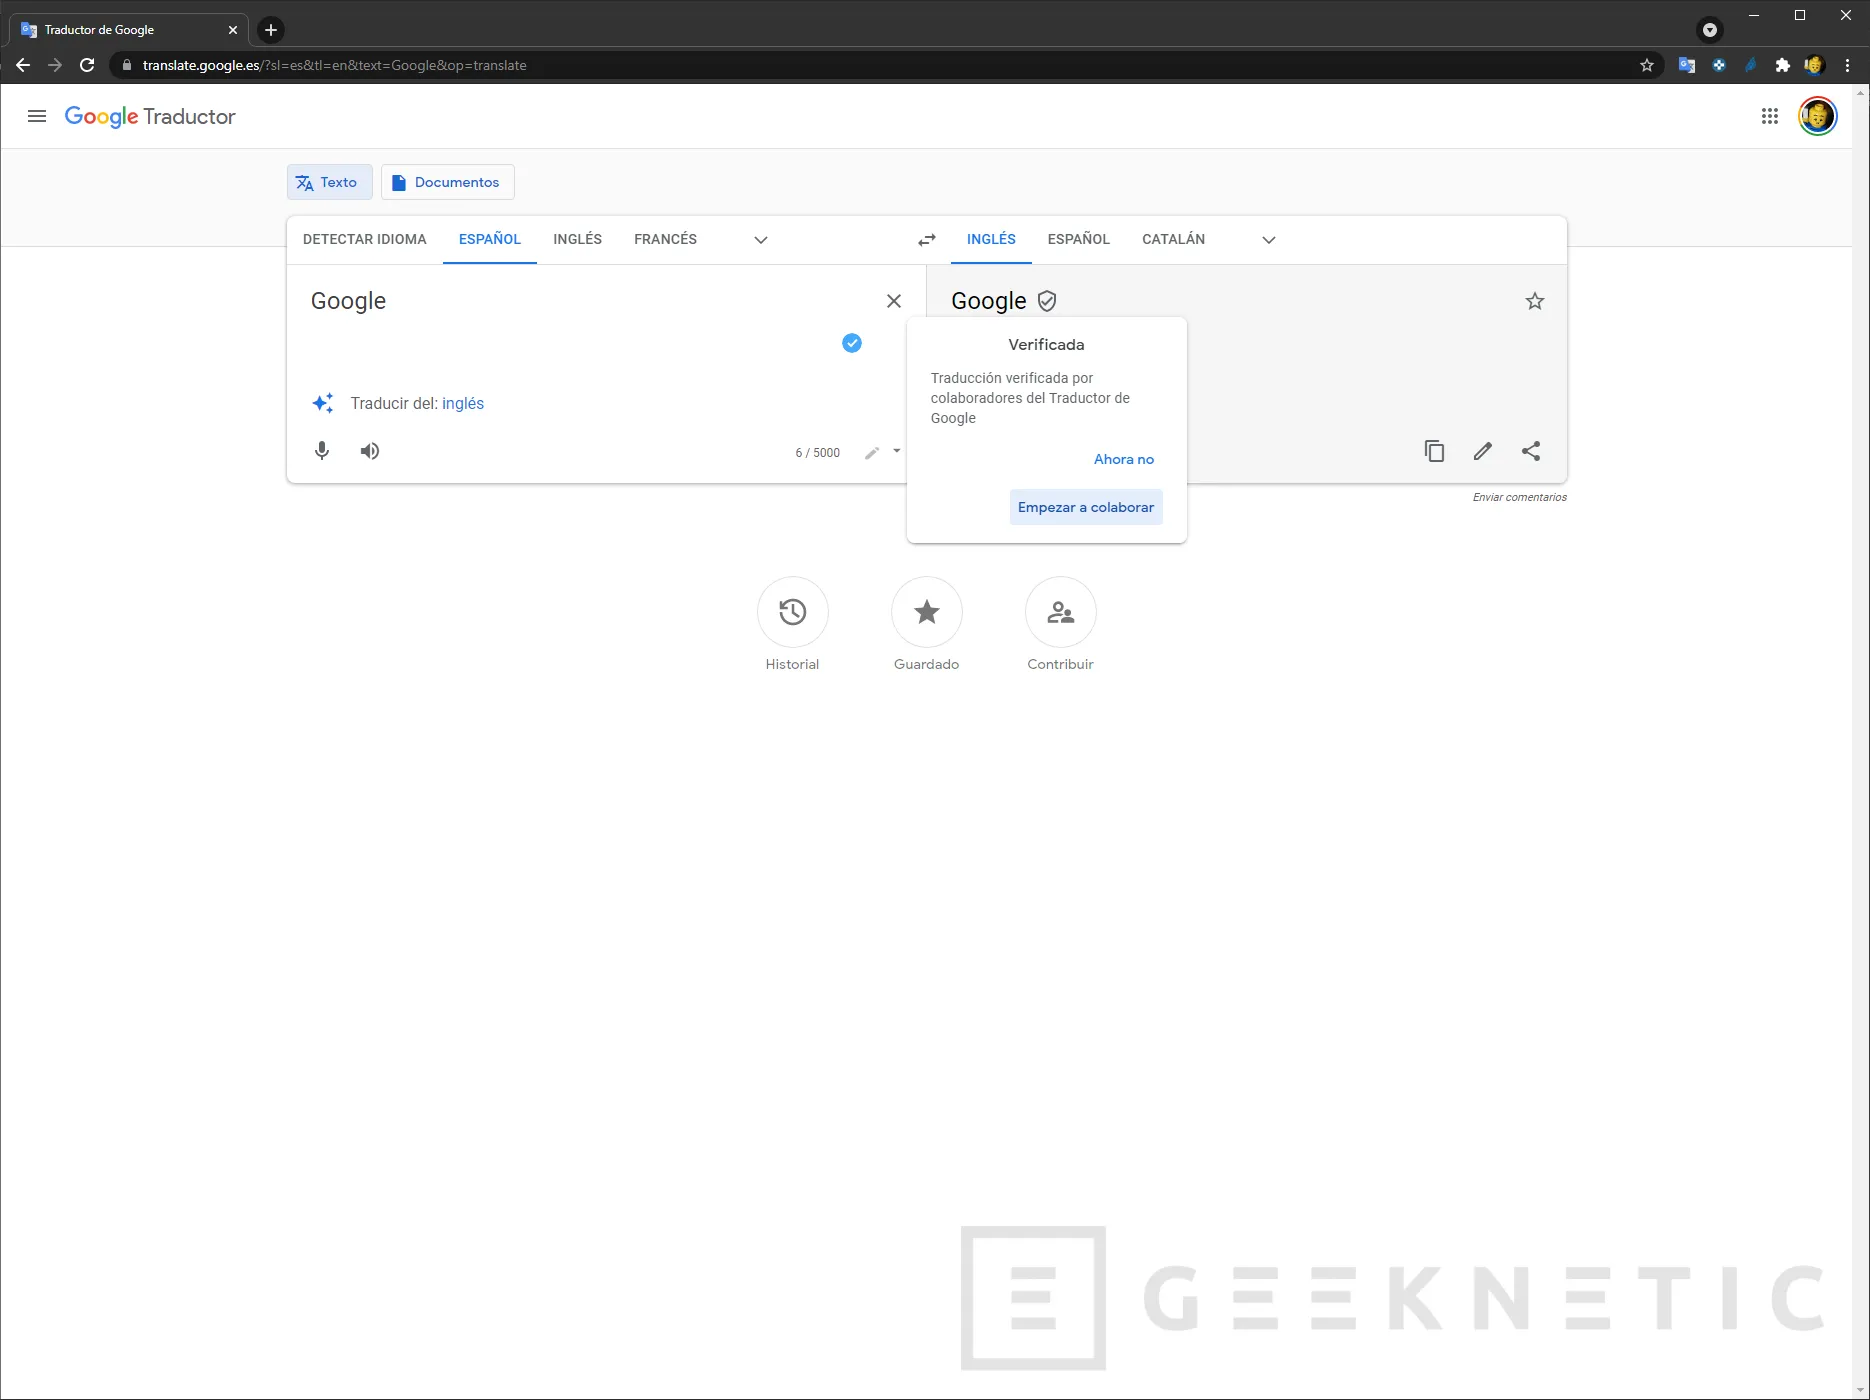Open the Google apps grid icon

pos(1769,117)
